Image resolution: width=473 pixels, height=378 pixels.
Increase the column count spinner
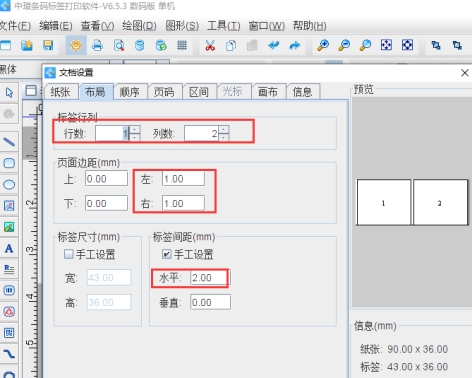click(x=224, y=130)
